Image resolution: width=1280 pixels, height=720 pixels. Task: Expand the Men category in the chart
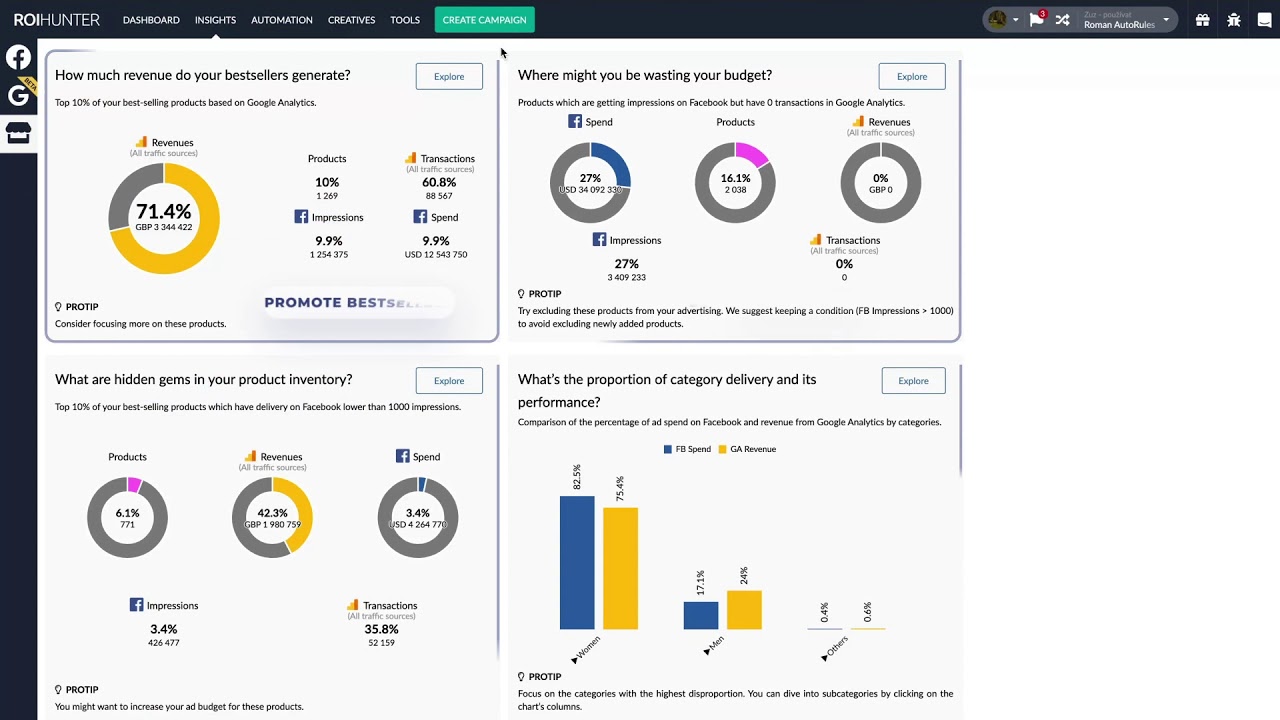tap(714, 646)
